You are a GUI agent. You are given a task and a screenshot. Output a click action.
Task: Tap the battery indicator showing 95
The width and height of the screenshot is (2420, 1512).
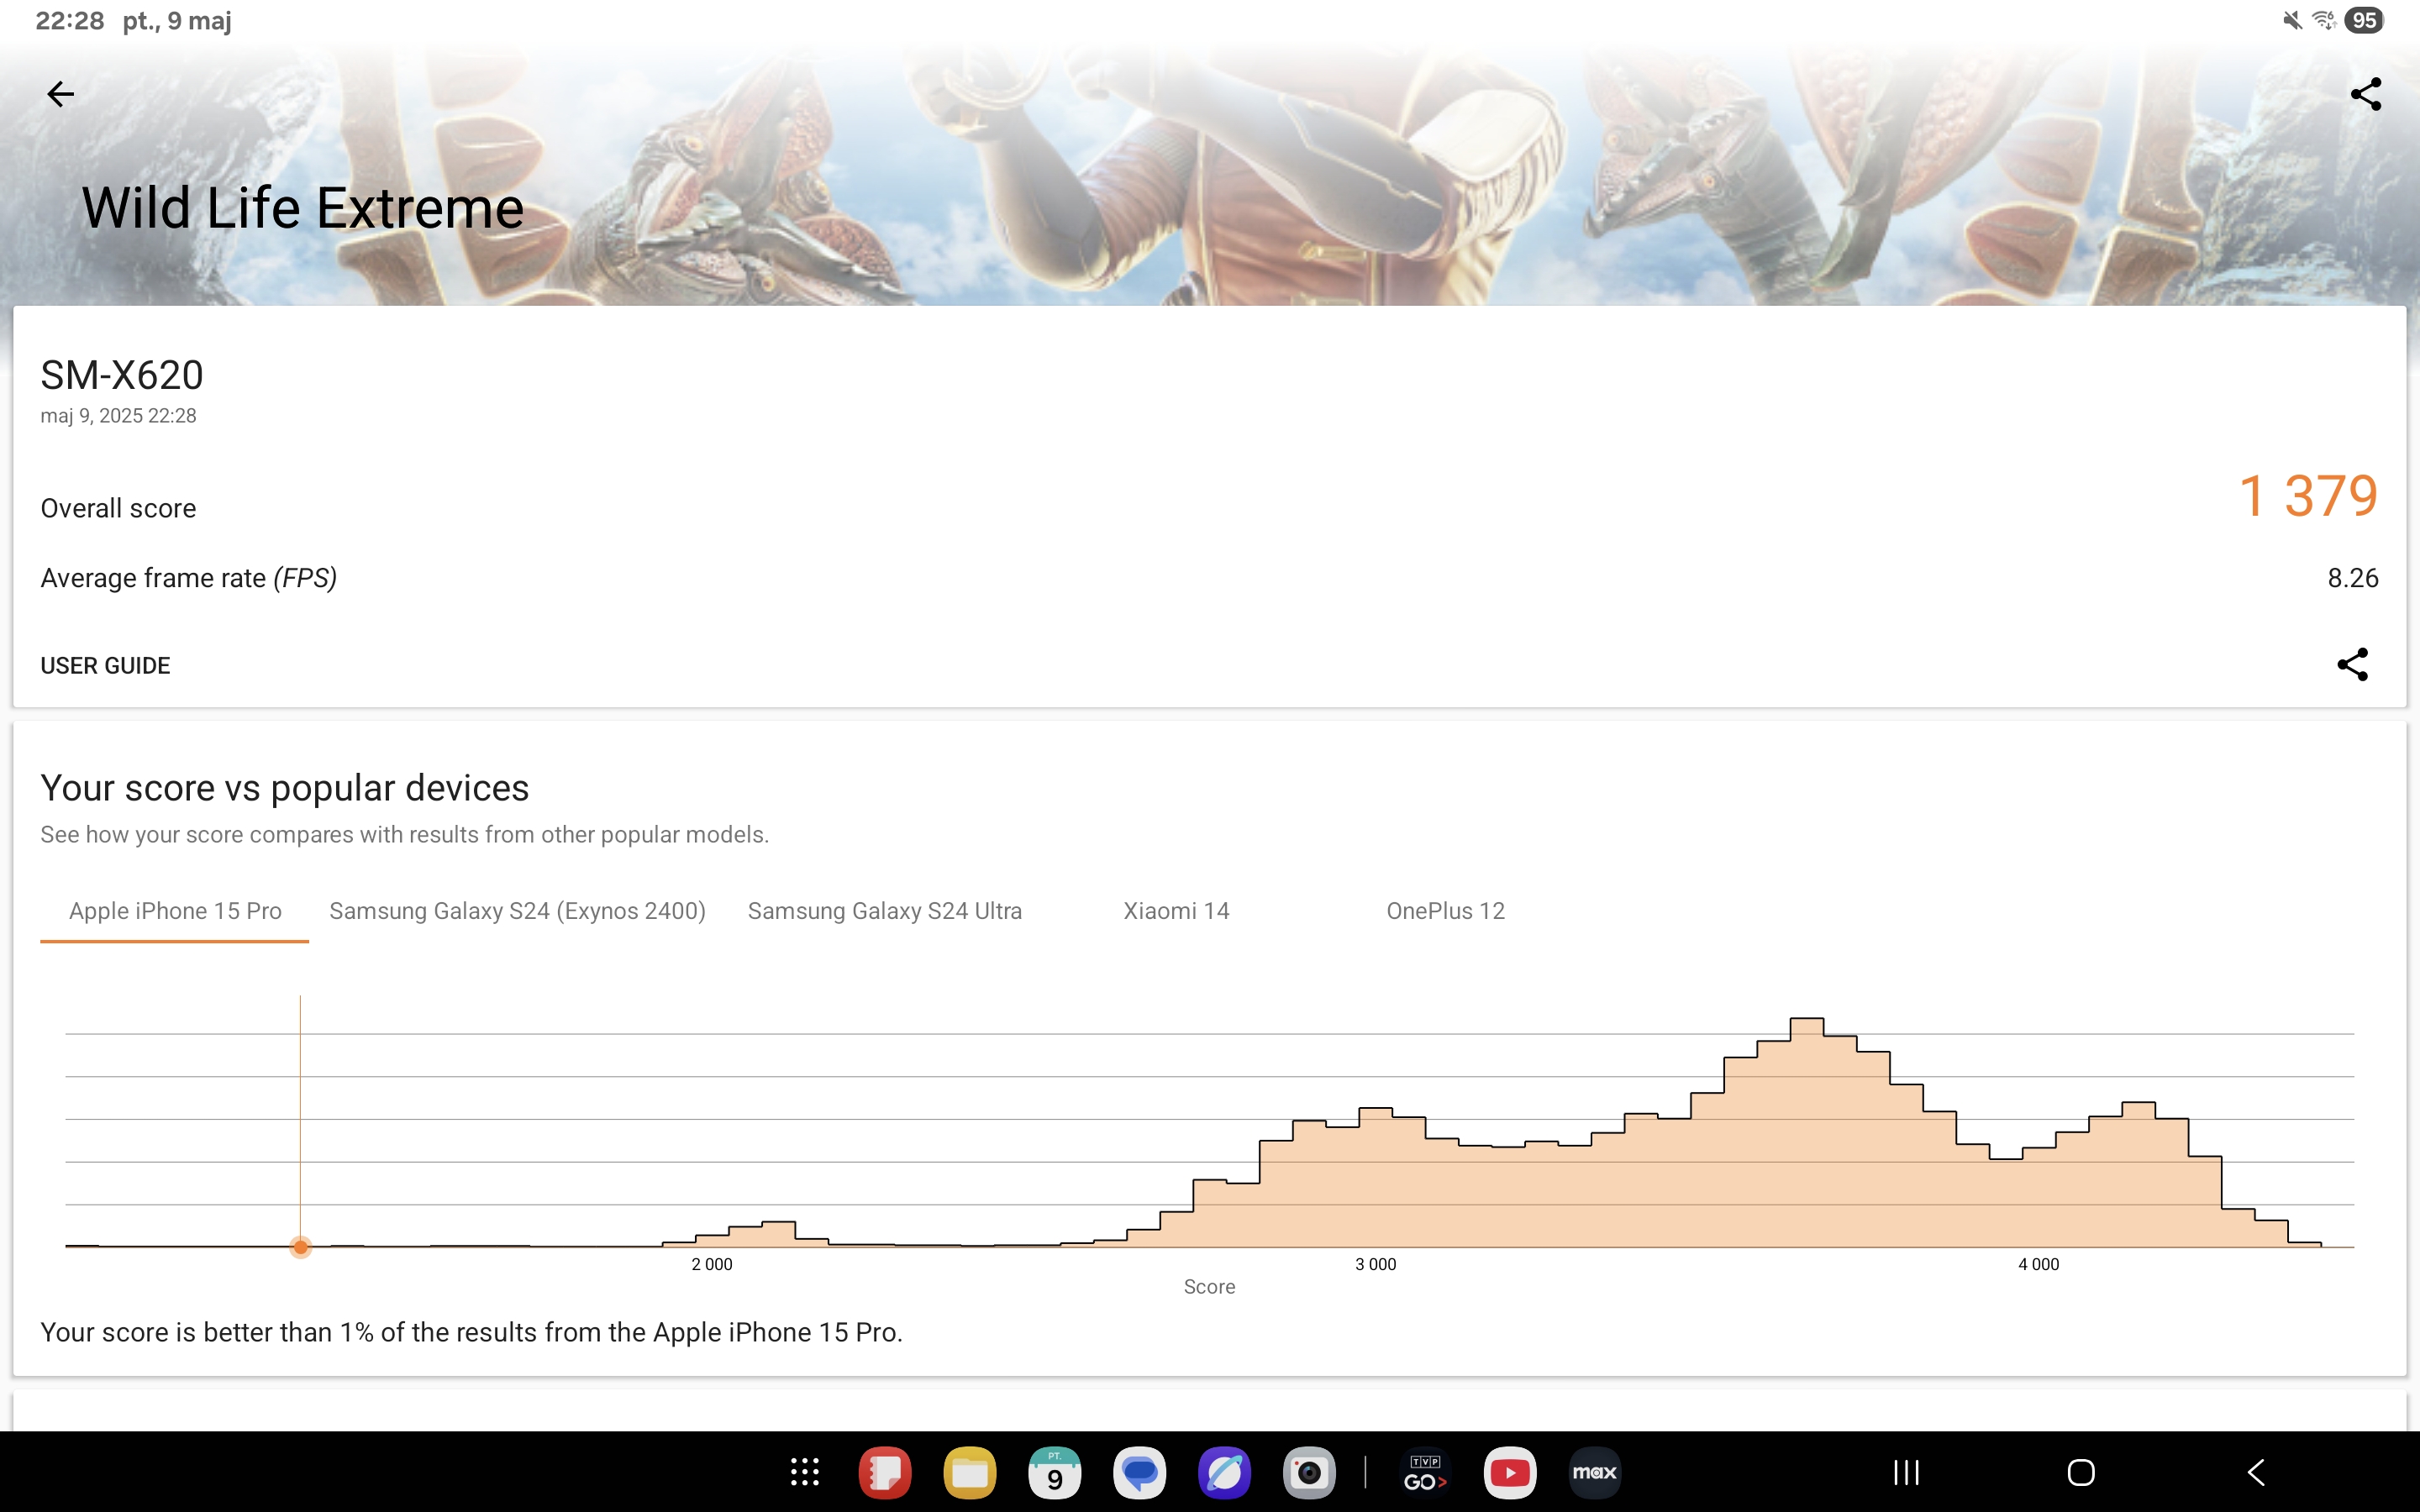pos(2364,20)
